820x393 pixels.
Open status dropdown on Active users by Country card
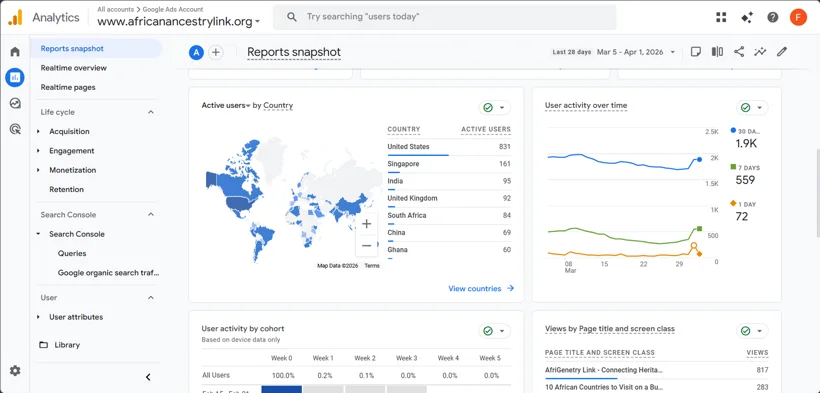pyautogui.click(x=495, y=107)
